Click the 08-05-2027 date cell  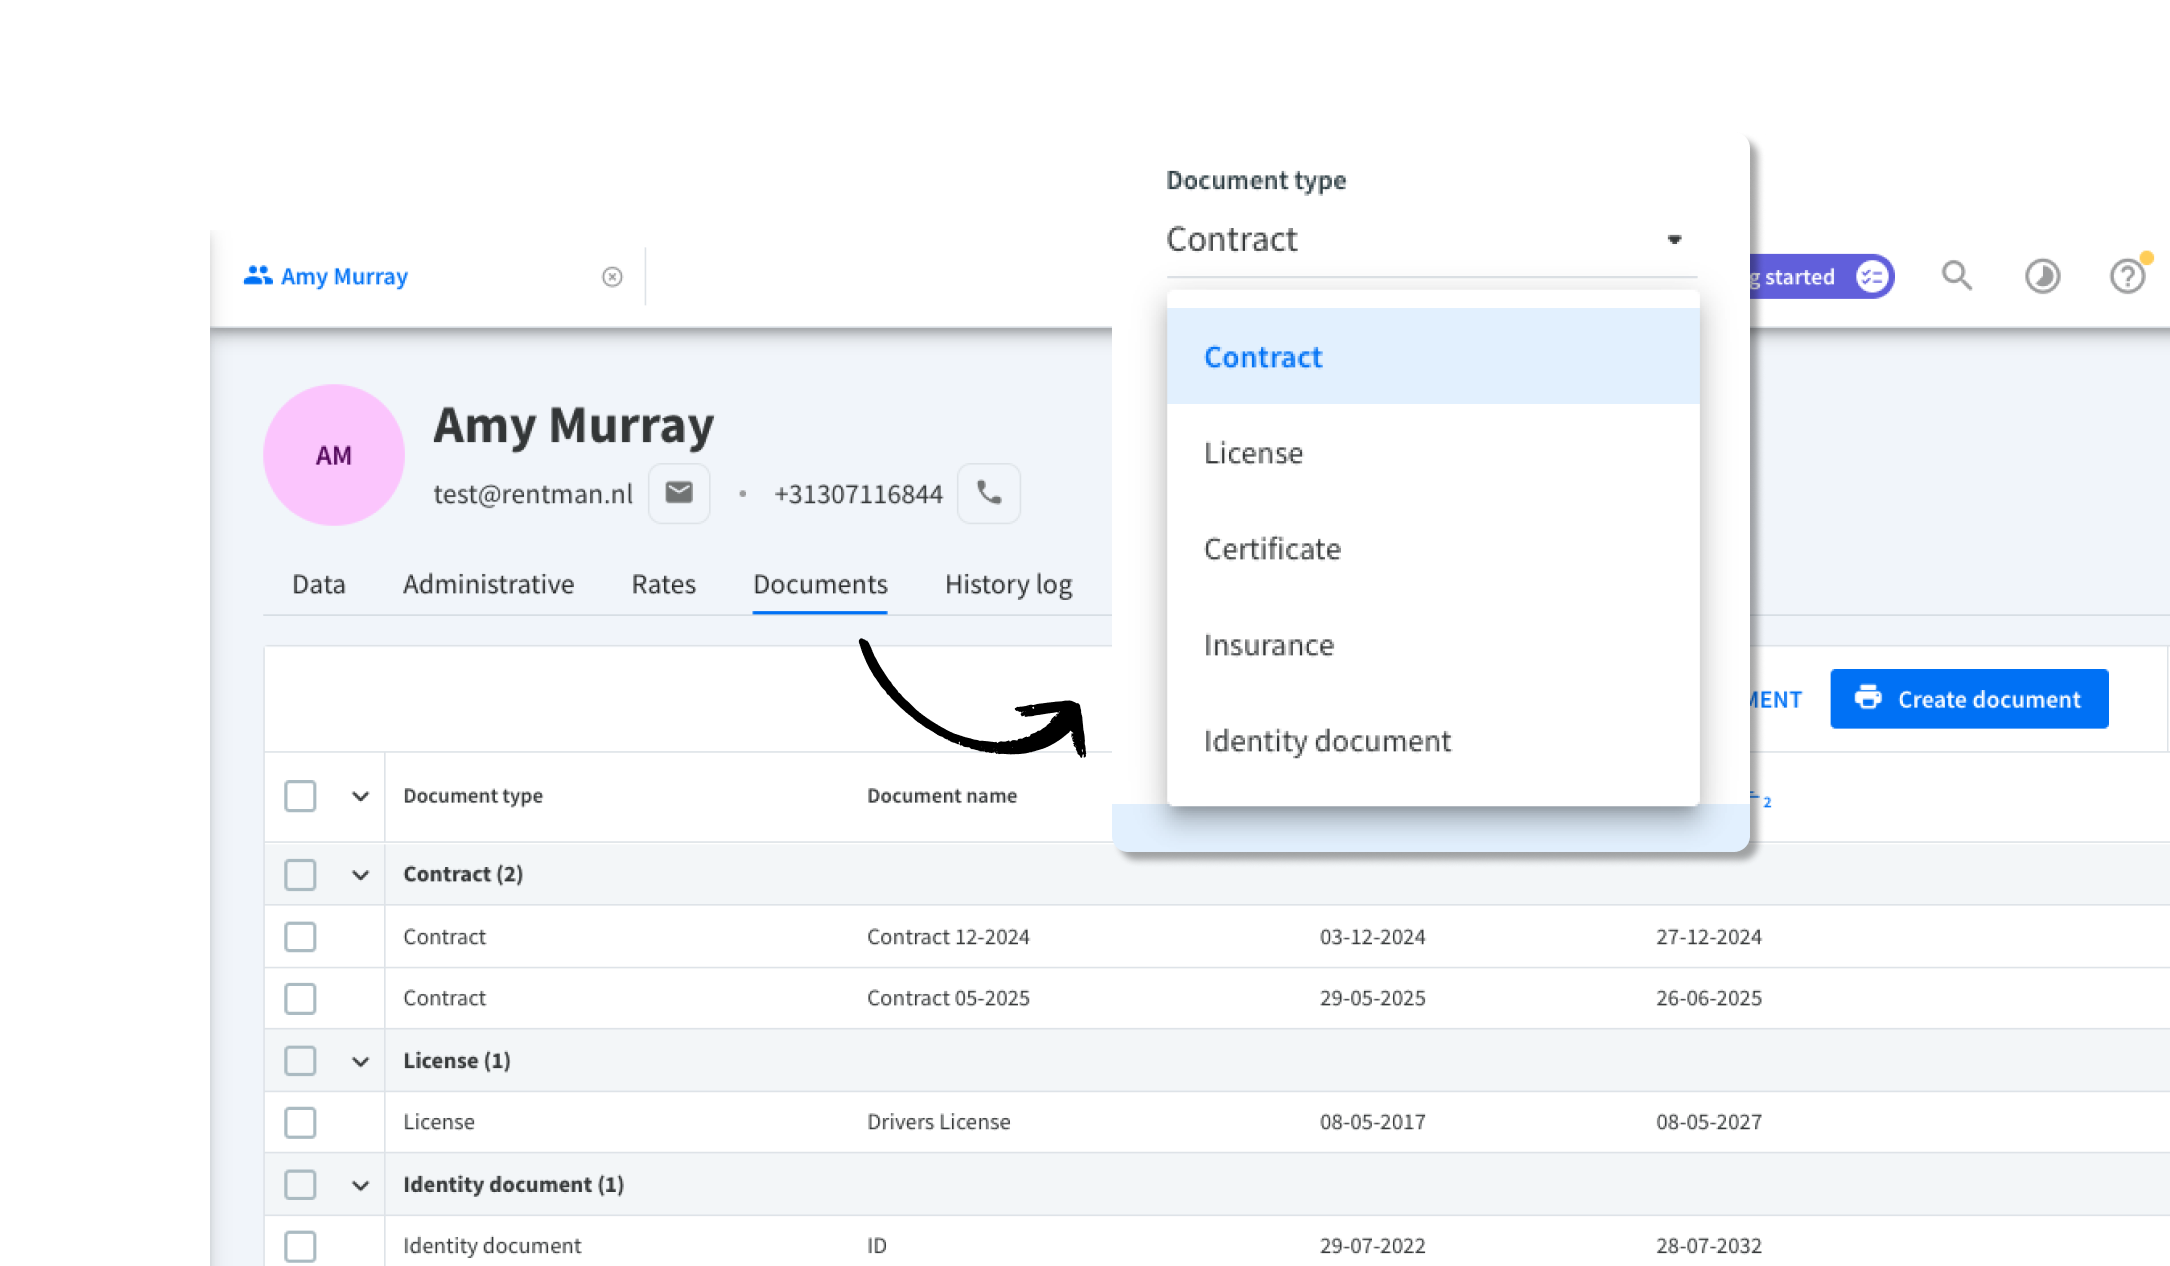(x=1709, y=1122)
